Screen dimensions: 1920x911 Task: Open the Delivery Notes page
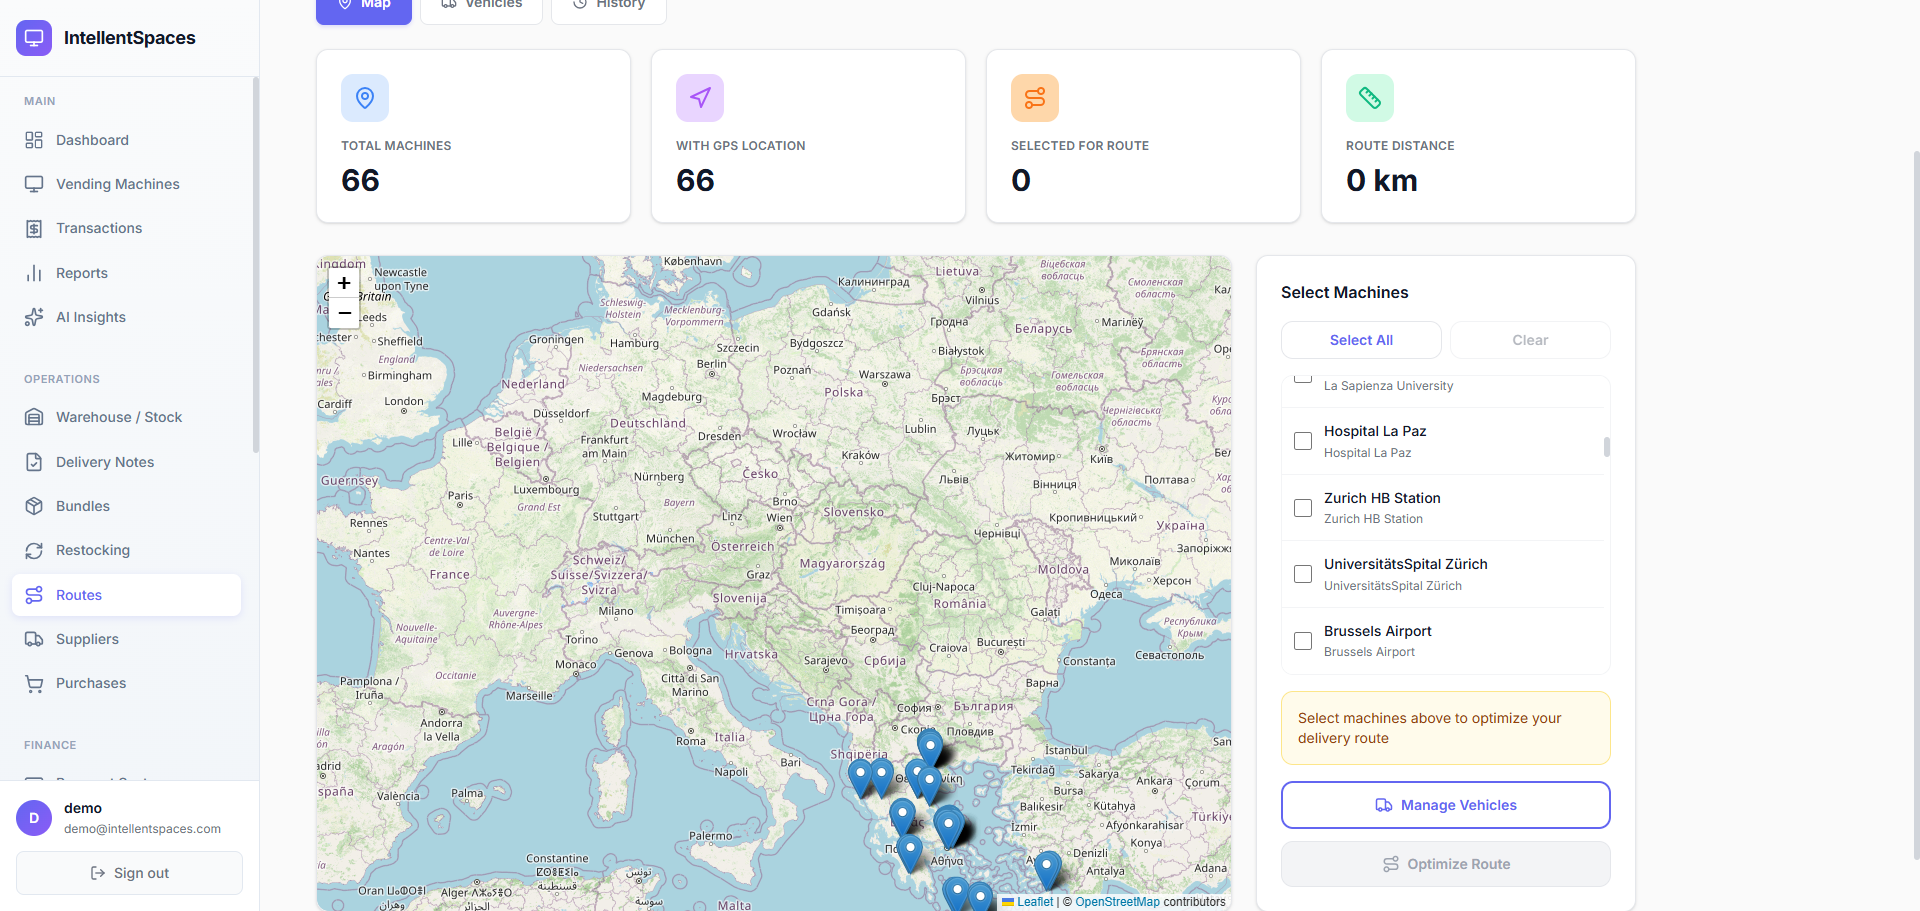click(126, 462)
